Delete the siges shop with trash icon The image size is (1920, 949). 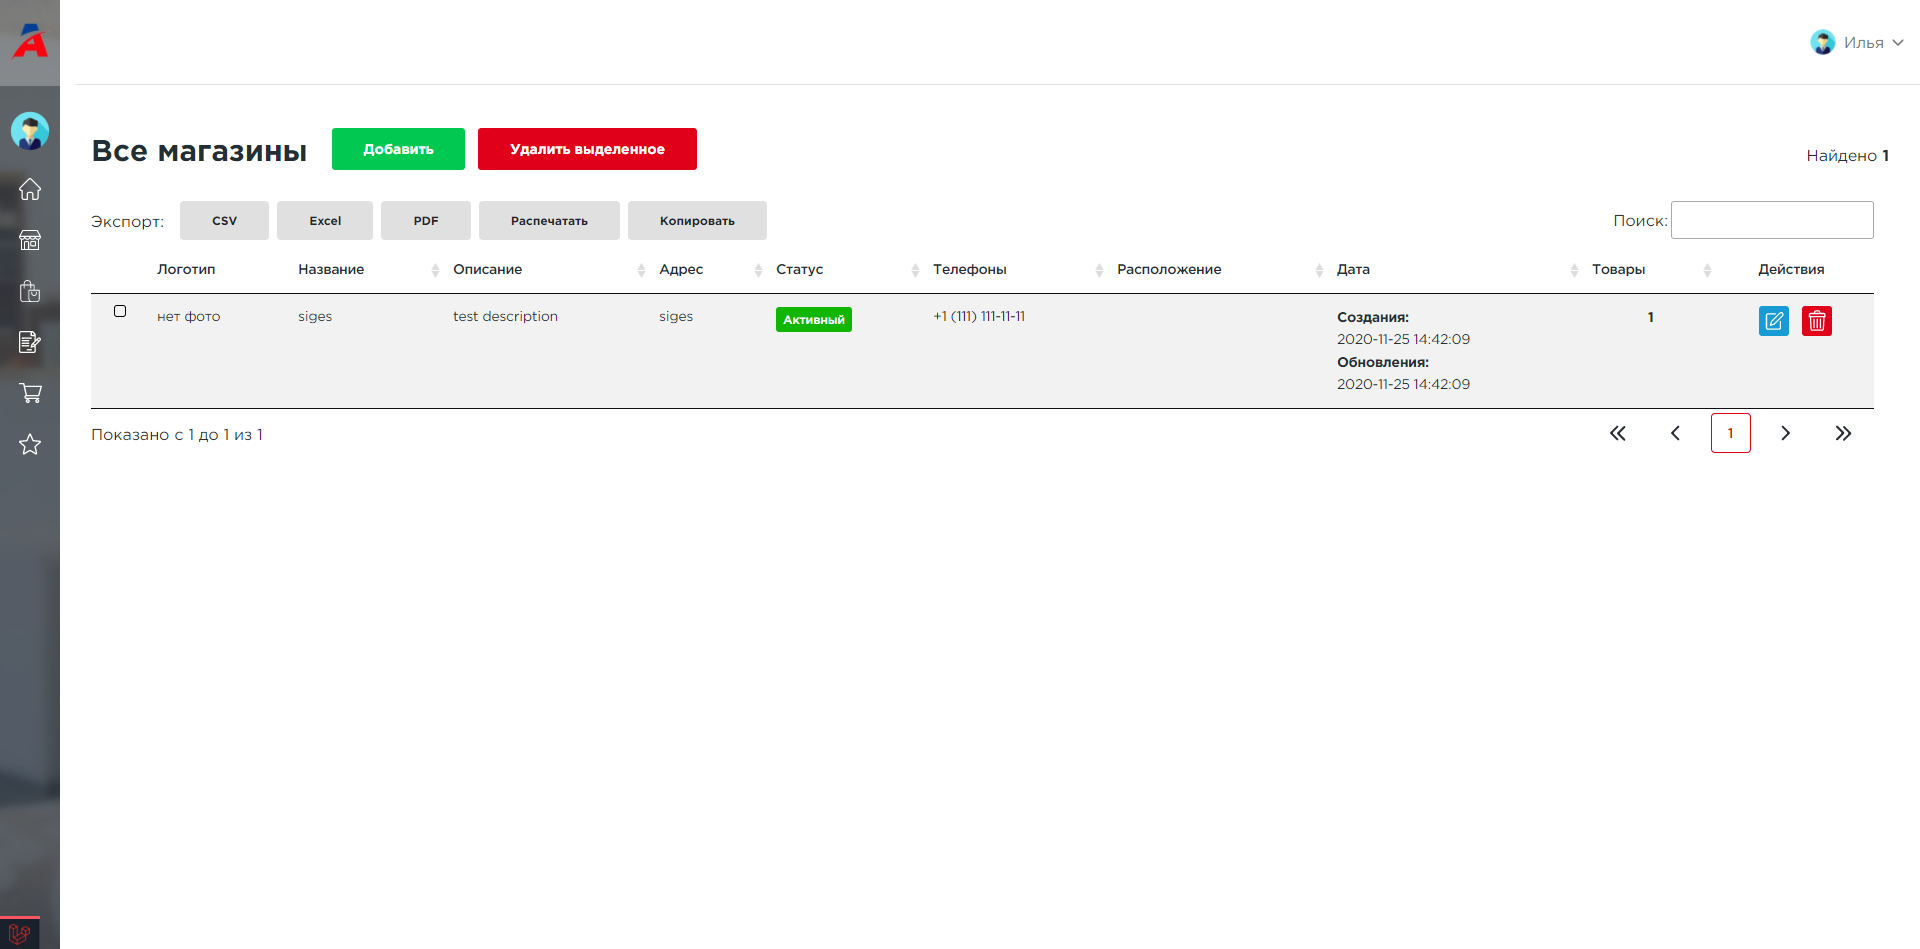pos(1817,321)
